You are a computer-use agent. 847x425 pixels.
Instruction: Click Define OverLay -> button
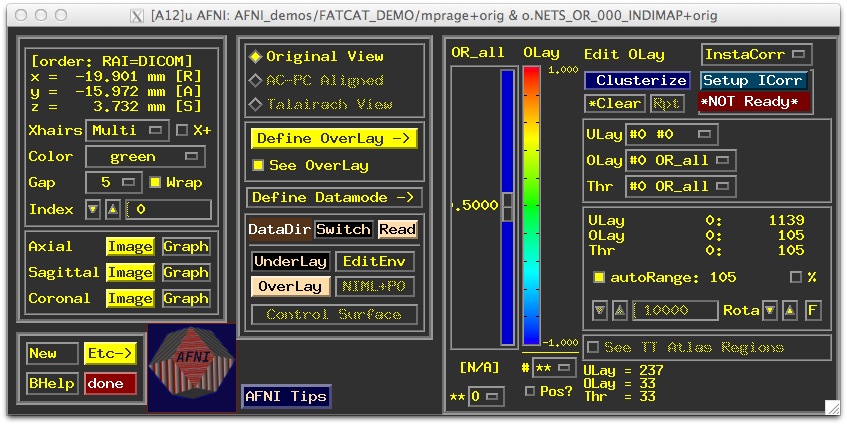click(333, 139)
